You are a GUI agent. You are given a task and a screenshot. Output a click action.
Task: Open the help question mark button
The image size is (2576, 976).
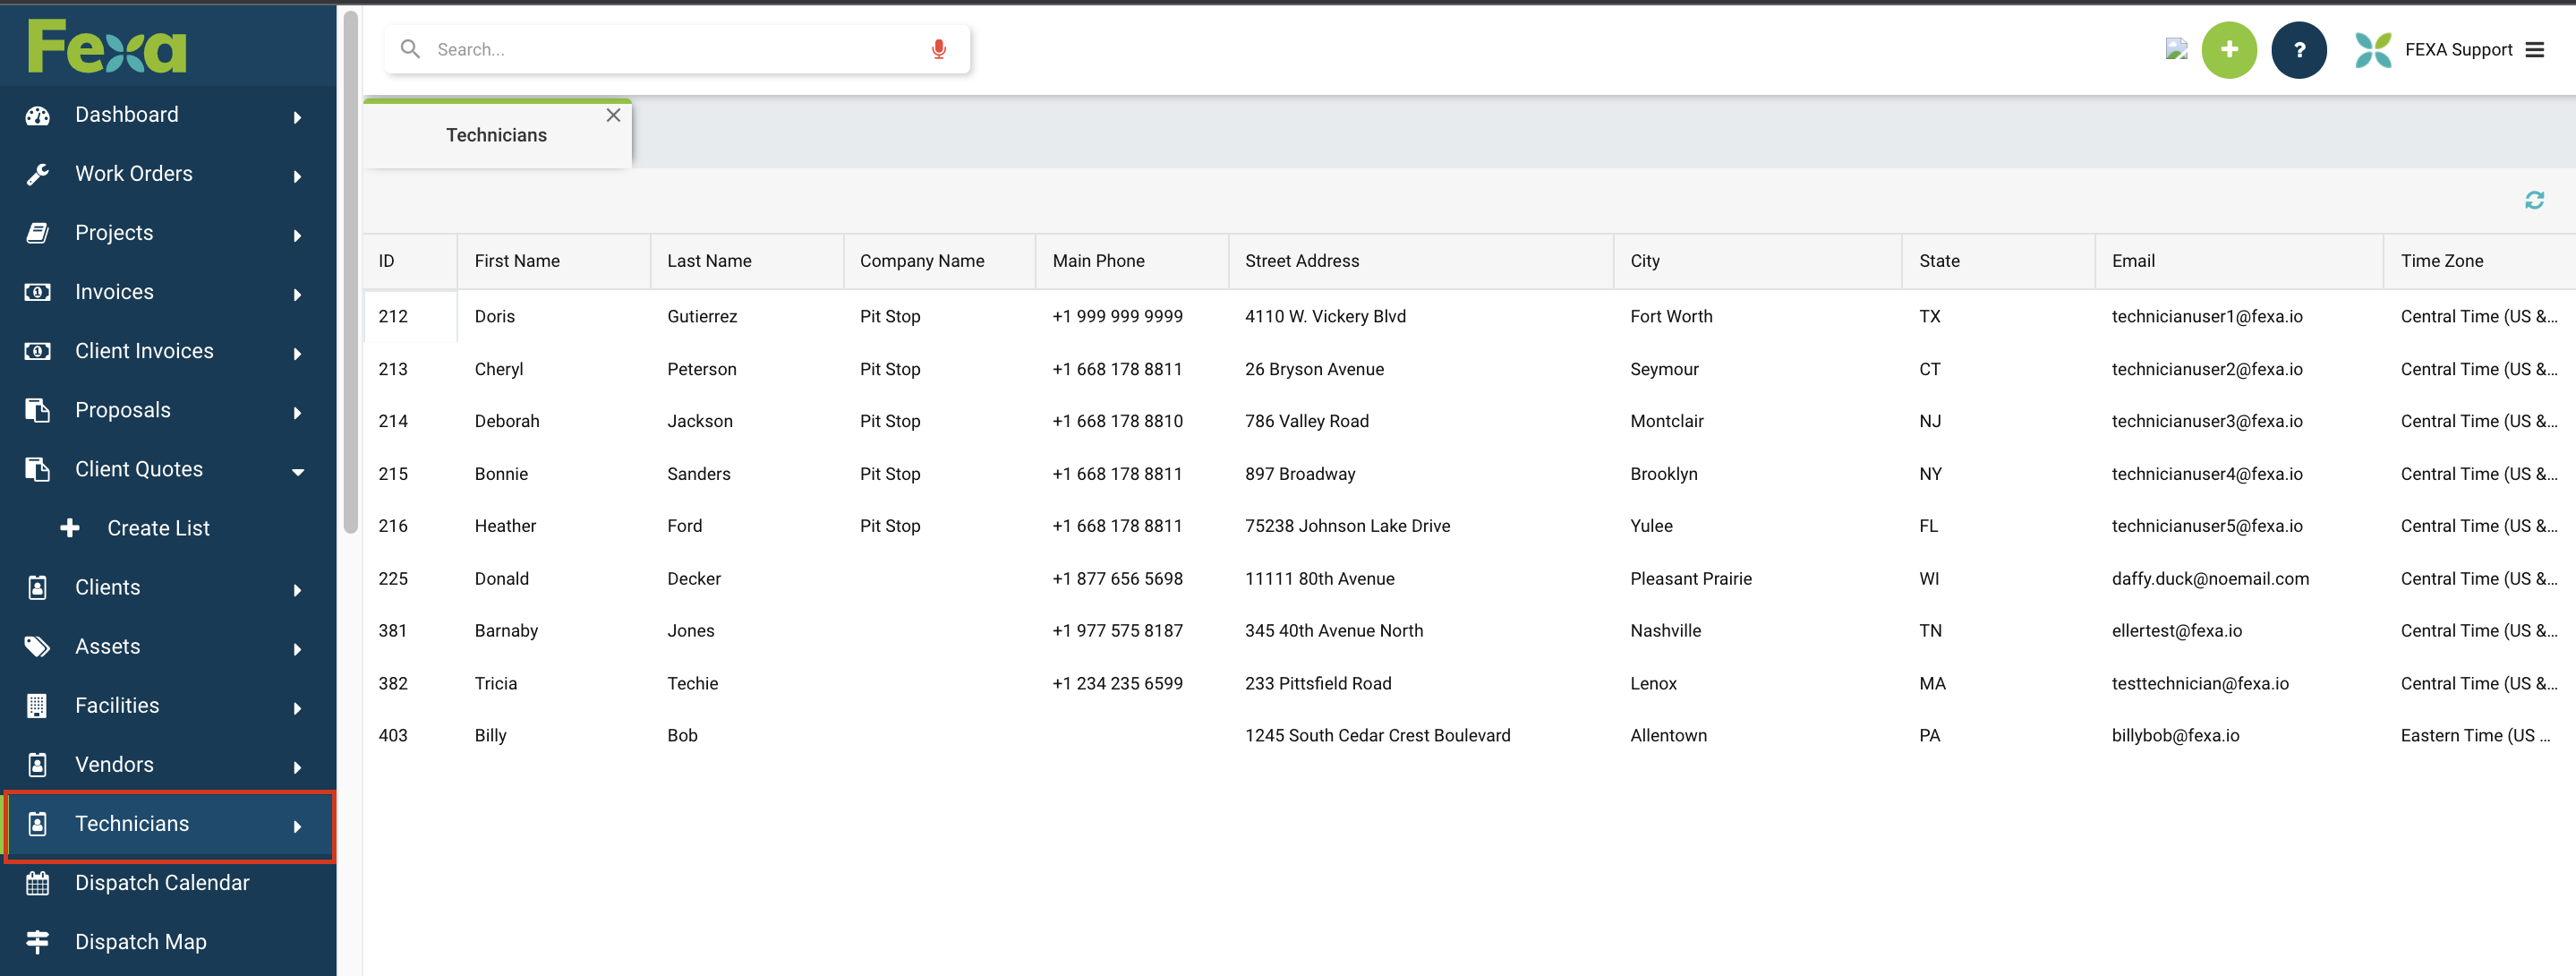(2299, 49)
